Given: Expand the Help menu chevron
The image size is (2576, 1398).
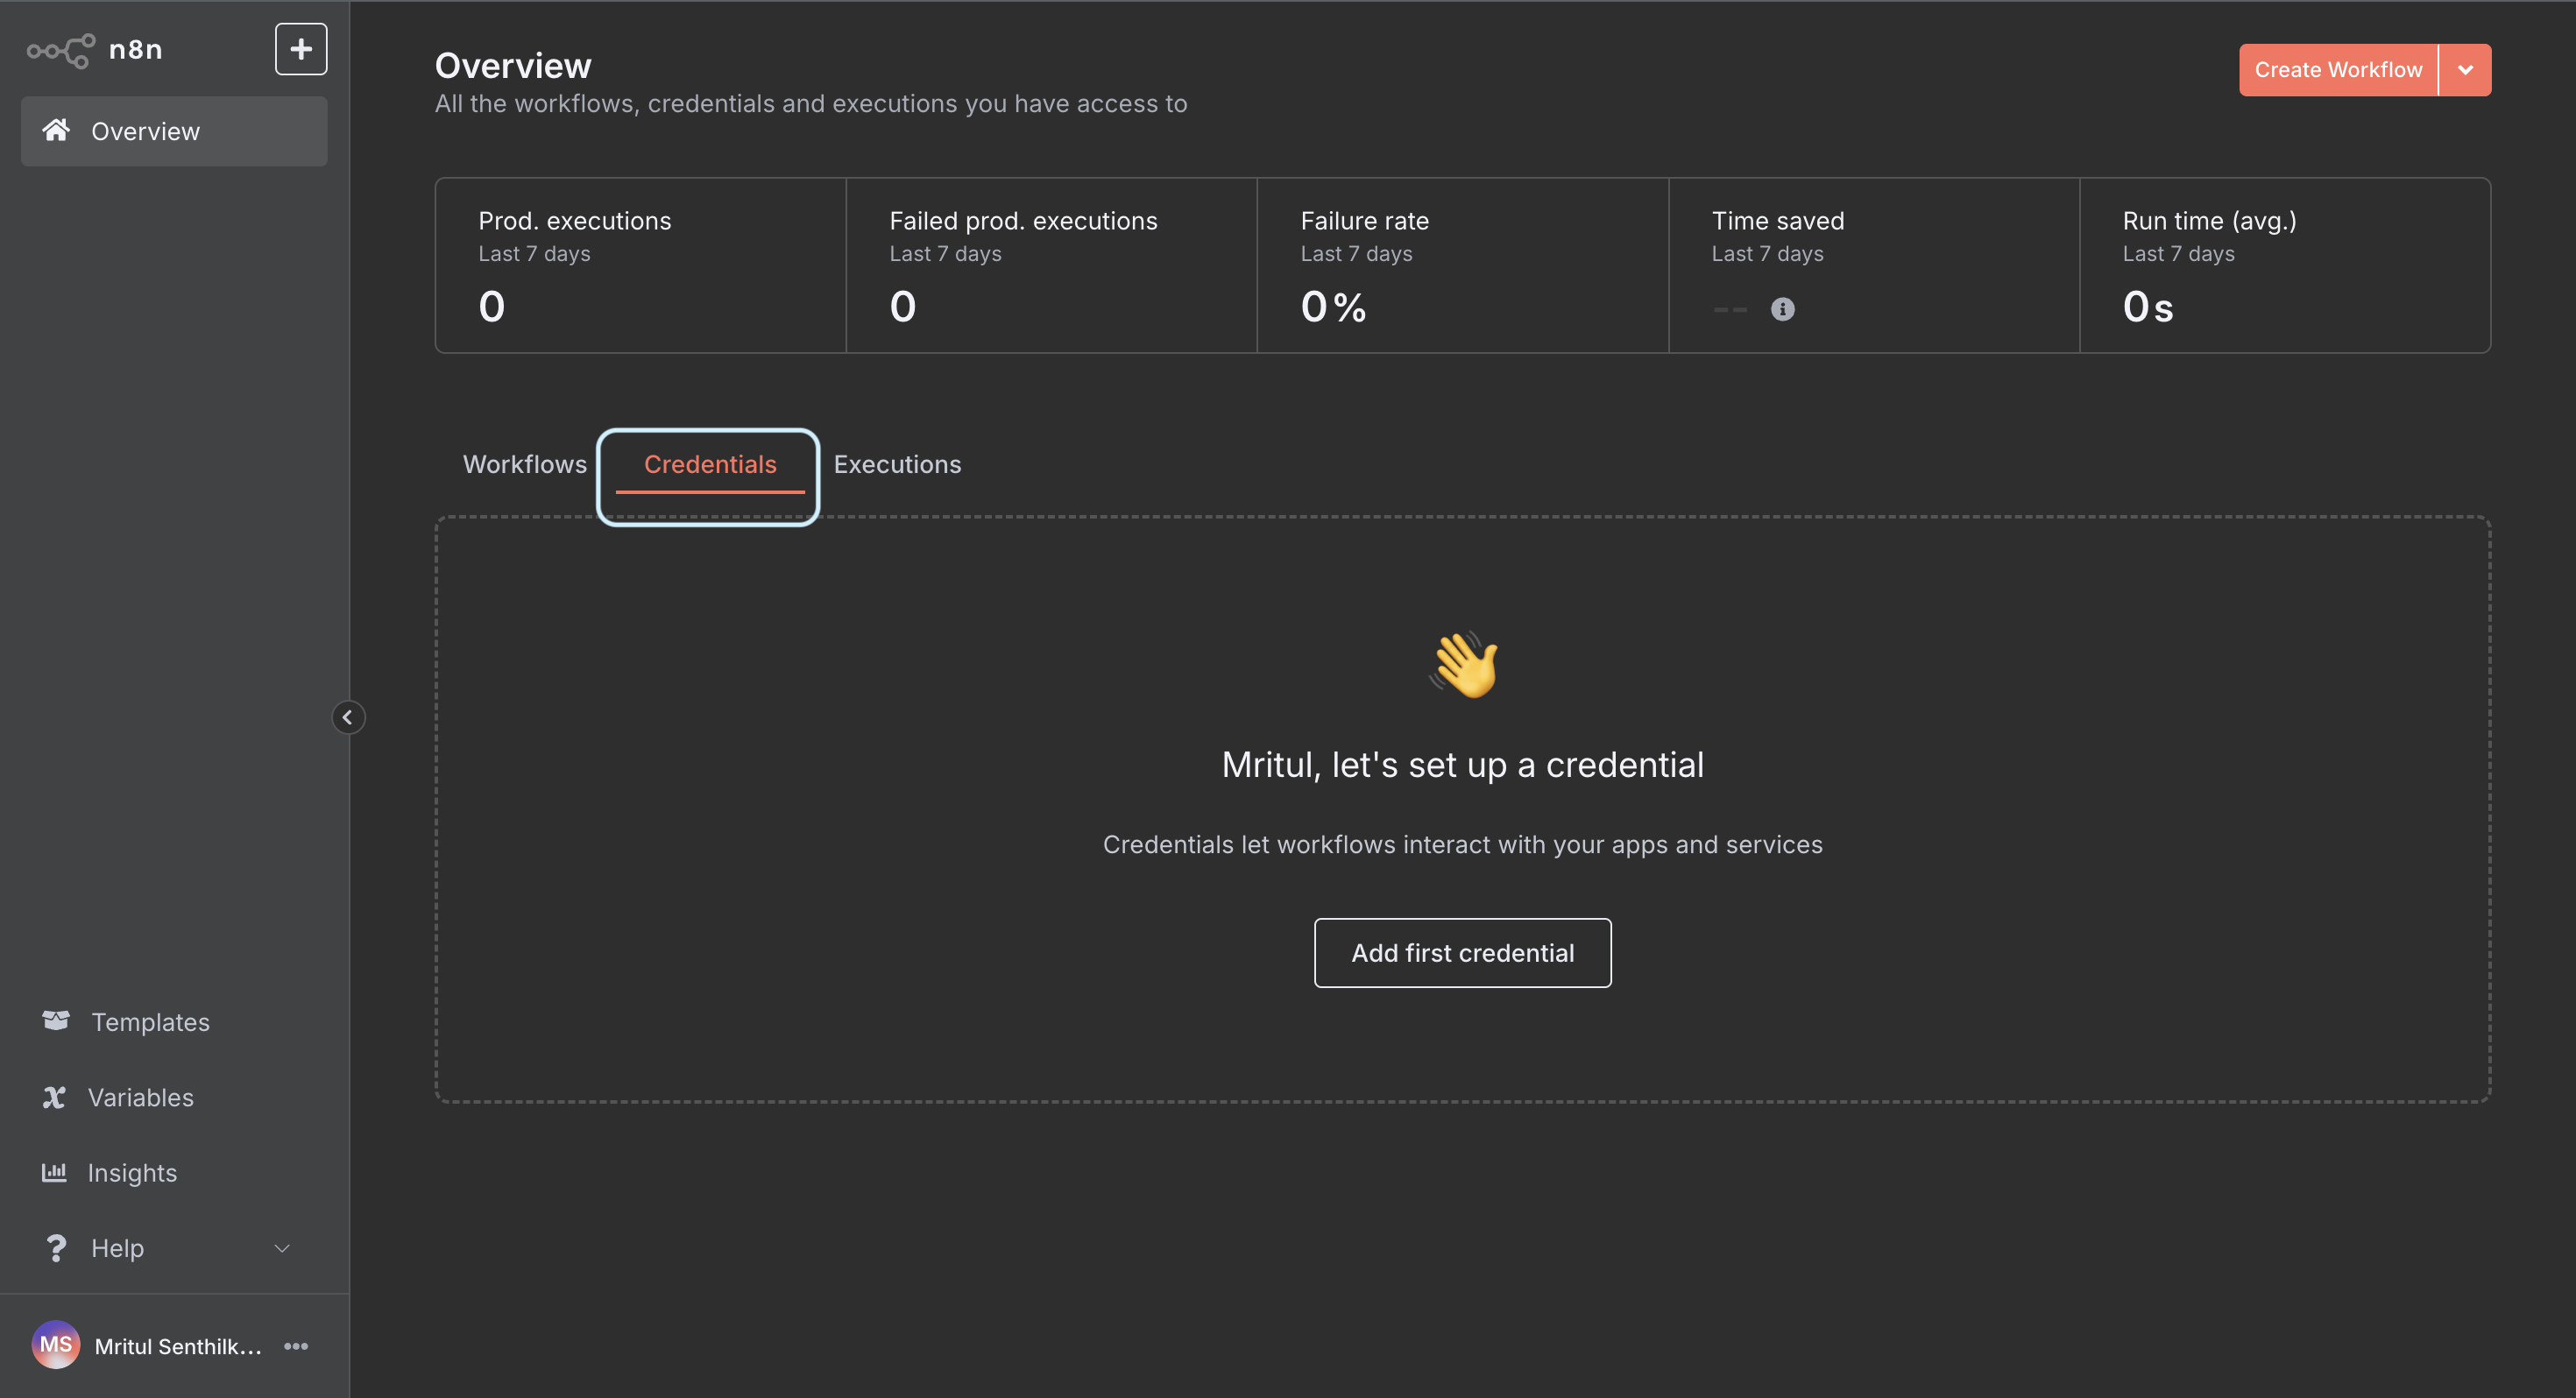Looking at the screenshot, I should click(282, 1248).
